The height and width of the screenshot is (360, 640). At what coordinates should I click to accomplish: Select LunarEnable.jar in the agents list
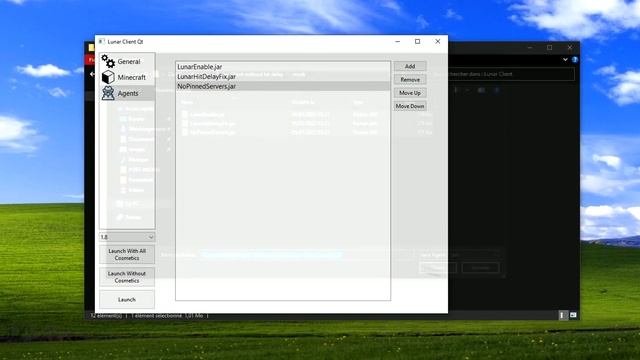(x=282, y=67)
